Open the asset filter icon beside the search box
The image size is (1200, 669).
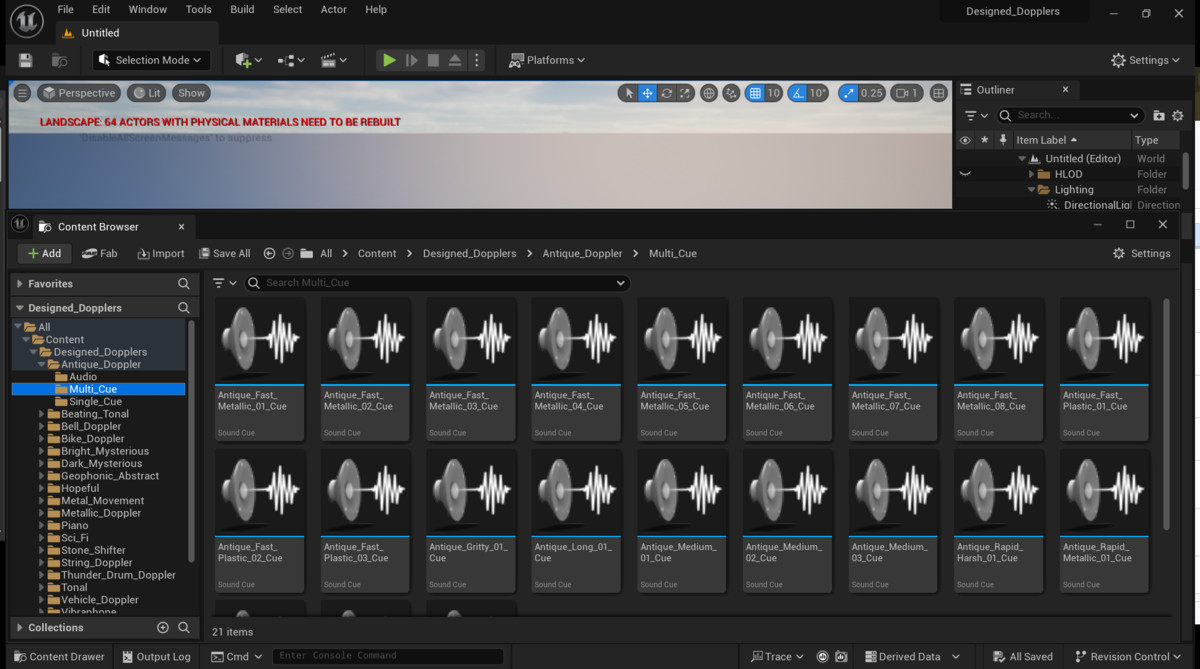(224, 283)
